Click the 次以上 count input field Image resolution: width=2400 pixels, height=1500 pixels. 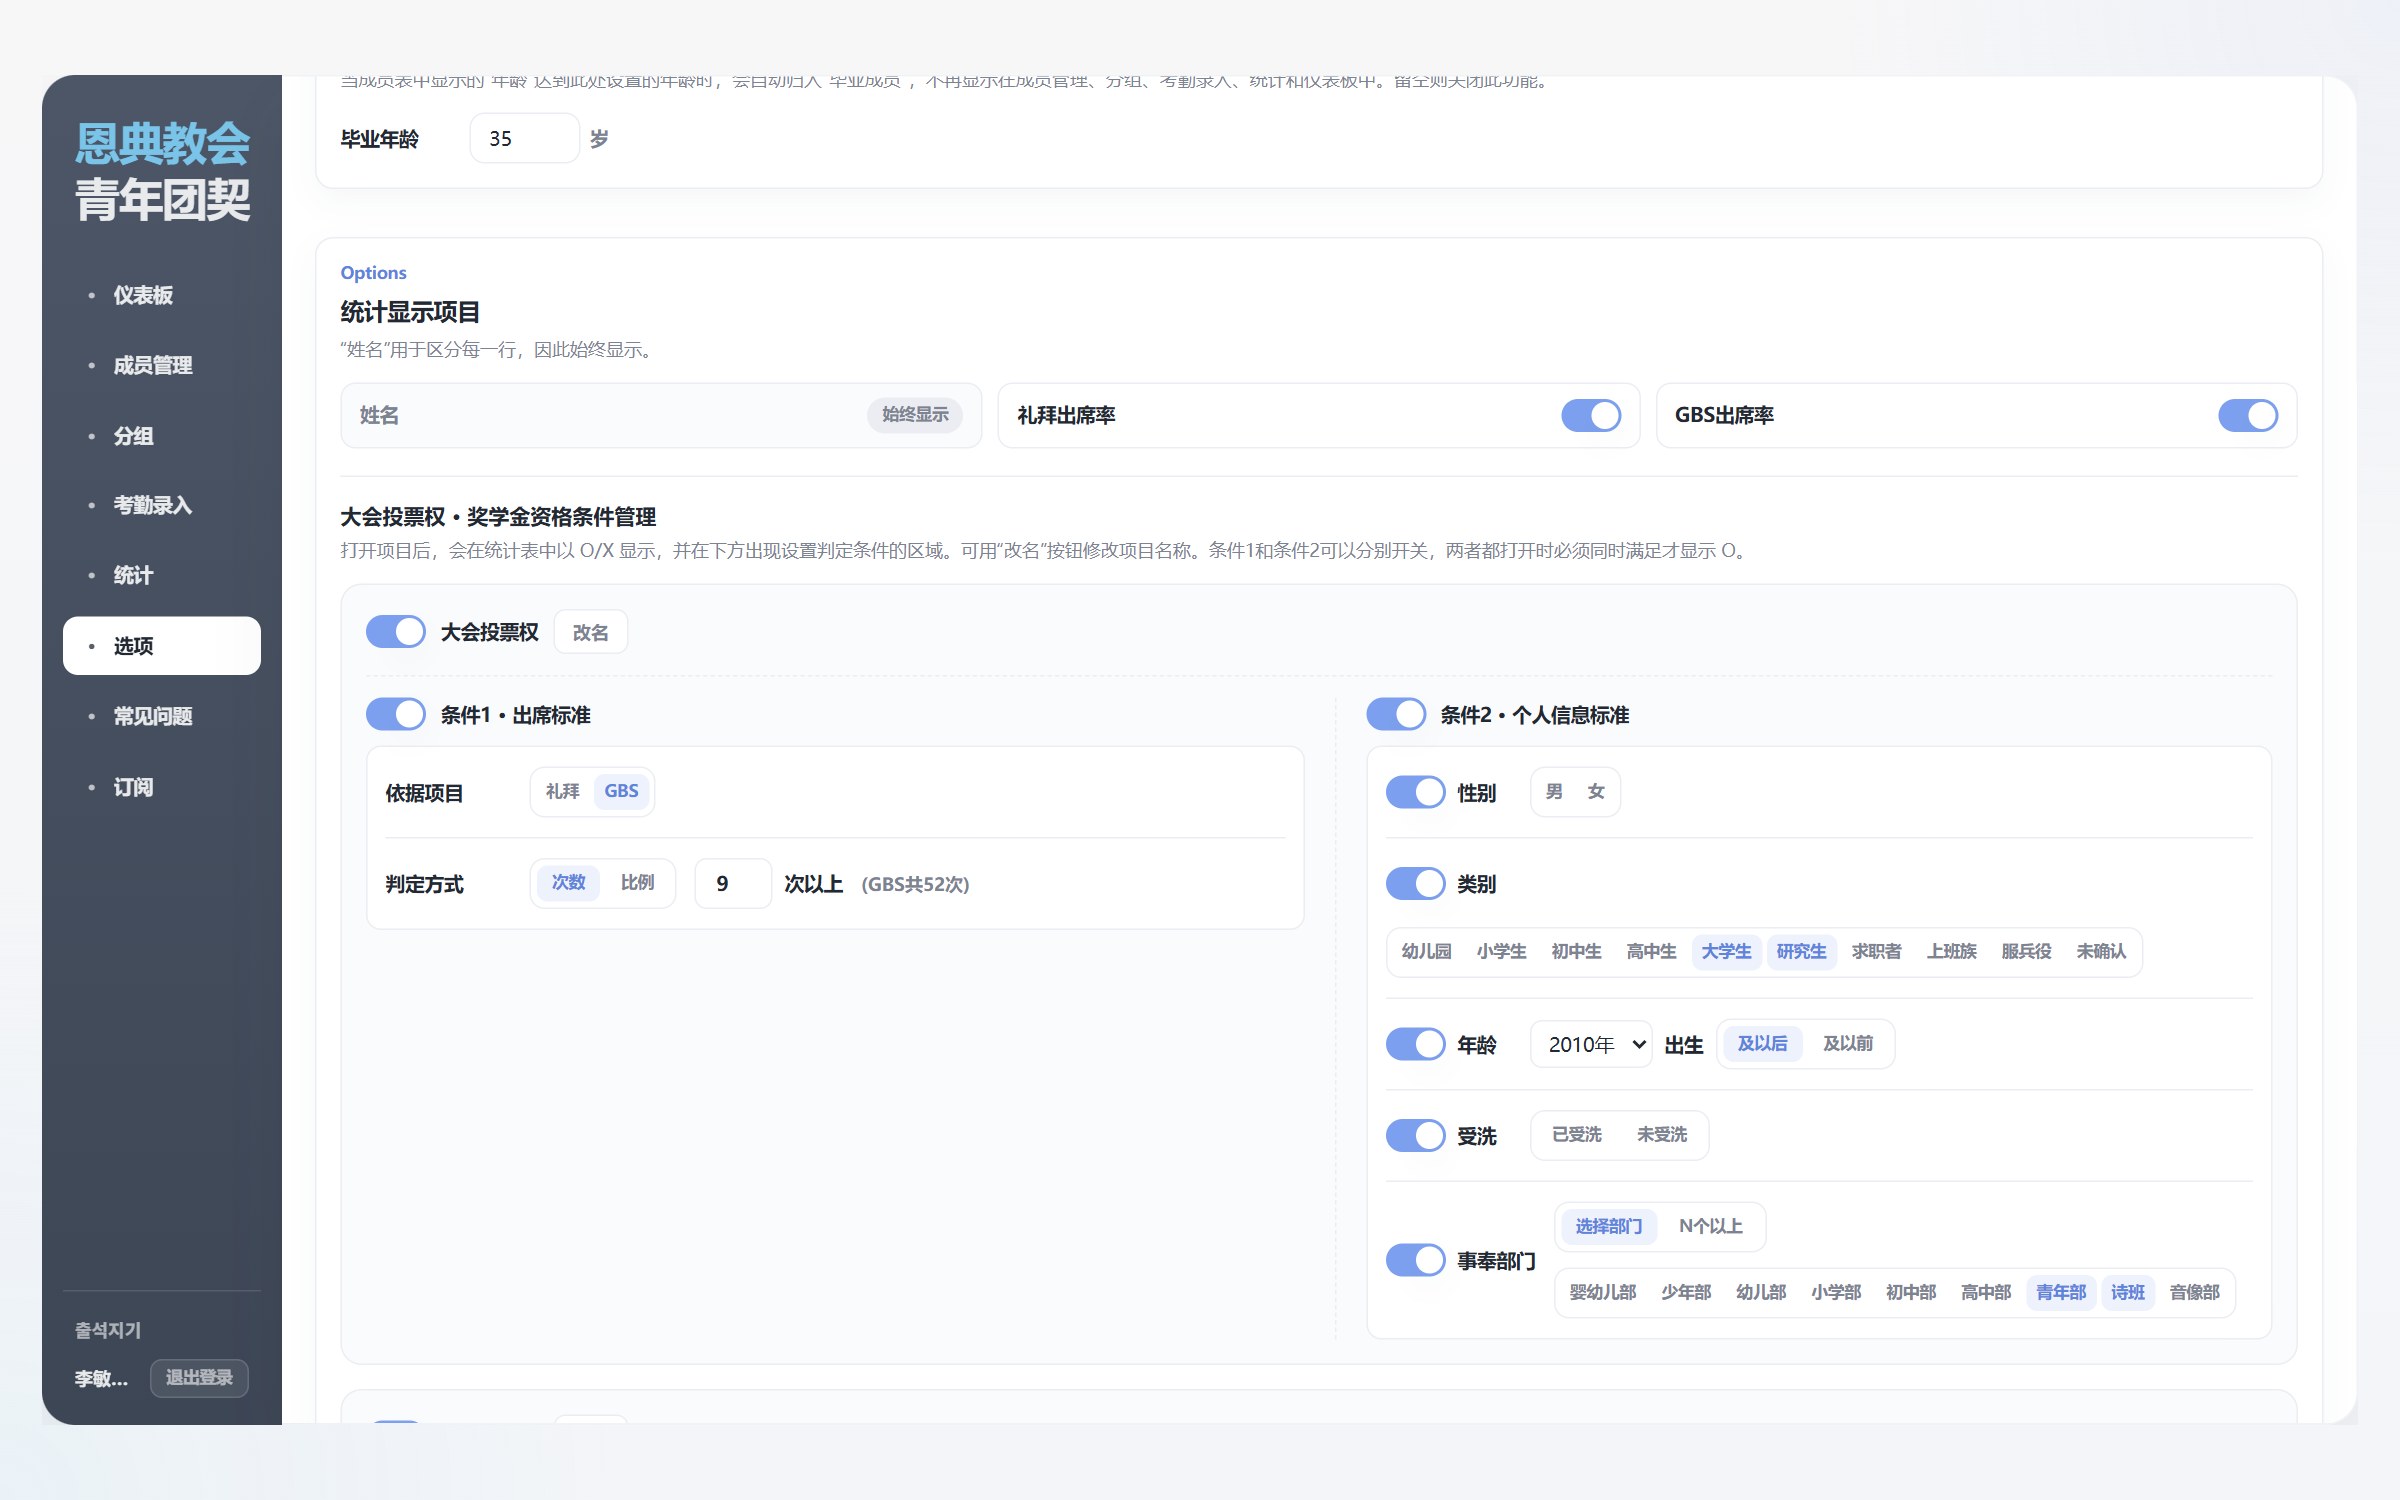point(732,883)
